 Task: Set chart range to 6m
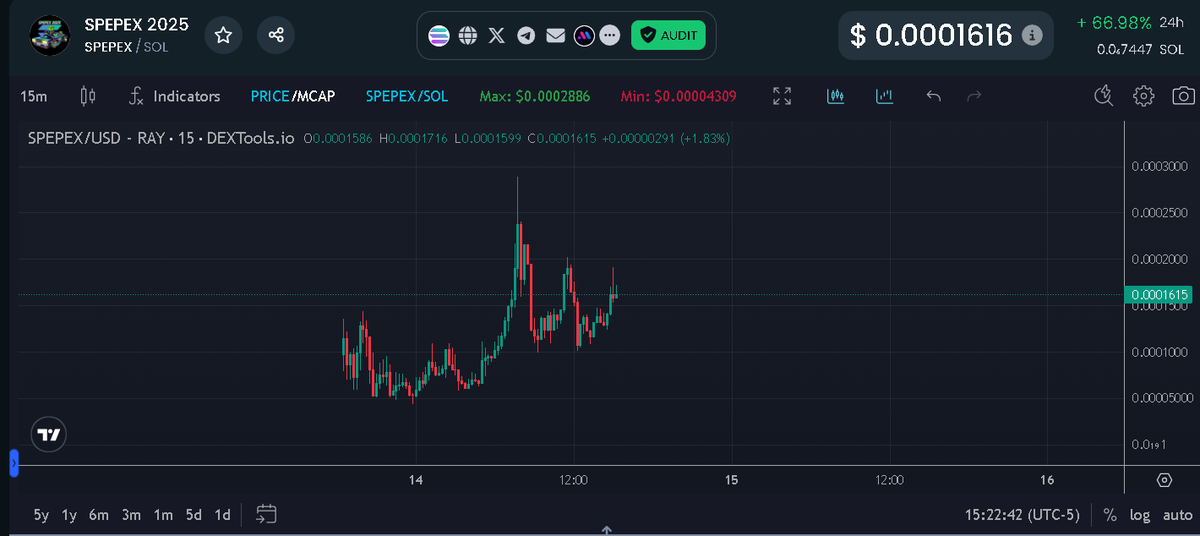(98, 515)
